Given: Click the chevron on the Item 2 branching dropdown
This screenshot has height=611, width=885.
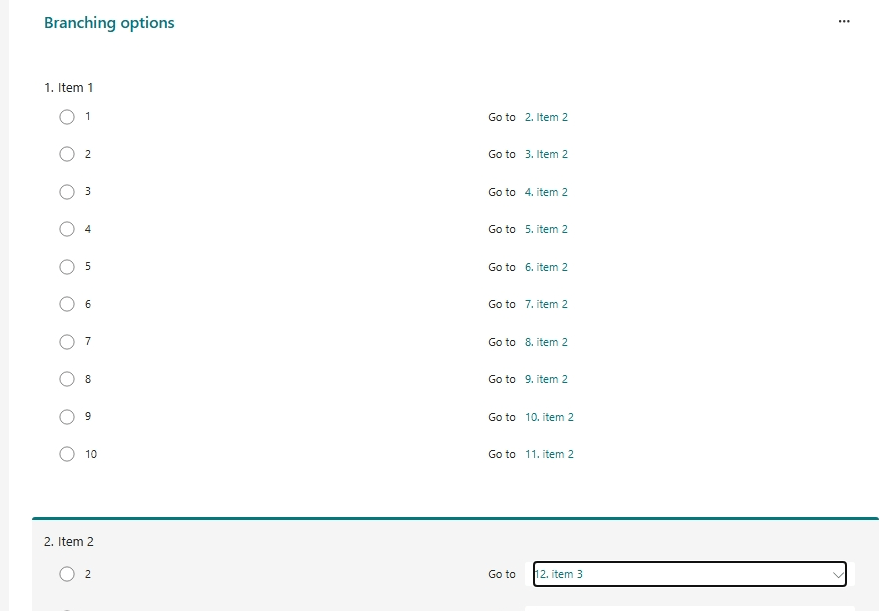Looking at the screenshot, I should pos(838,573).
